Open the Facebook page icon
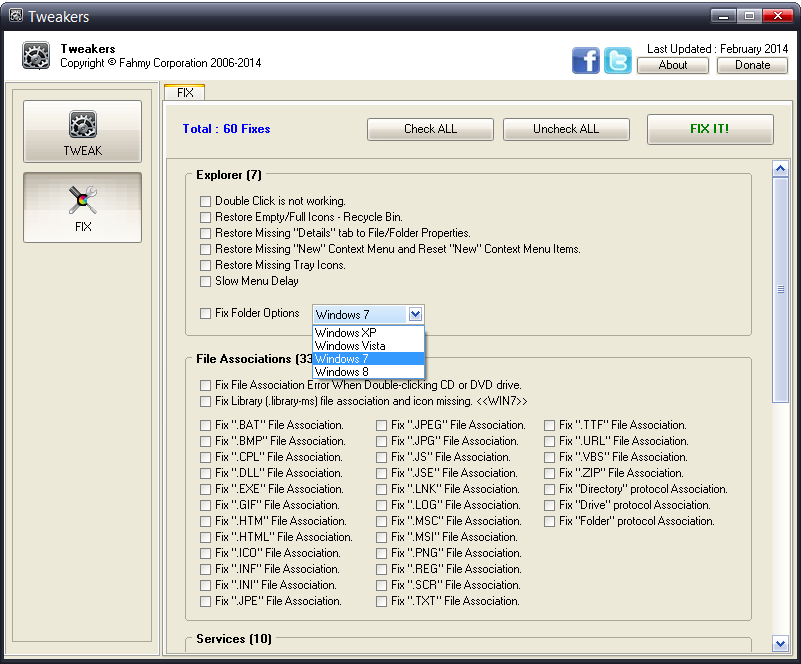Viewport: 801px width, 664px height. click(585, 60)
